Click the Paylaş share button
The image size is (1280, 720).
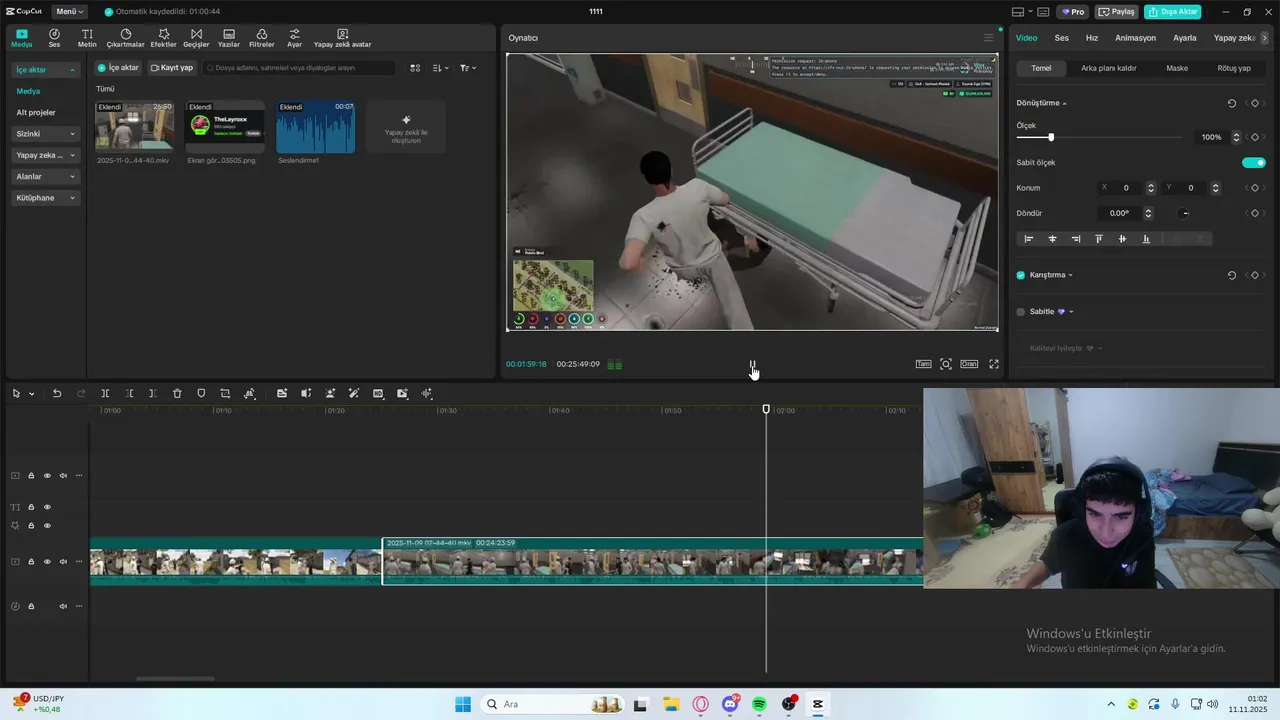coord(1117,12)
